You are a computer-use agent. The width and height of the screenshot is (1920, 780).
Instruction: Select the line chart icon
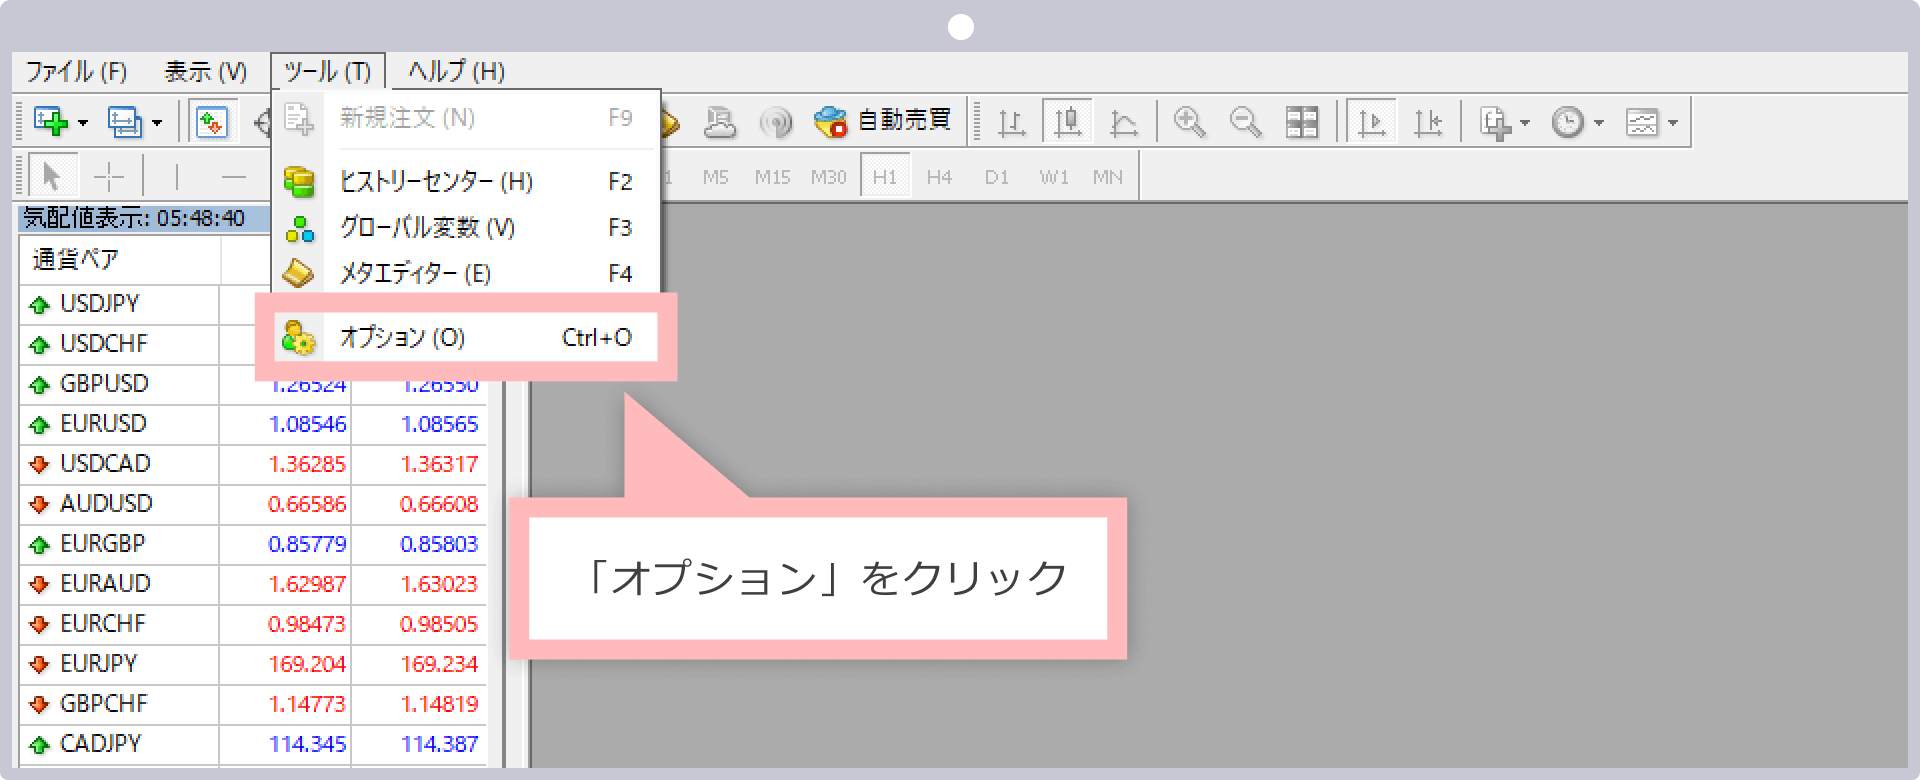point(1124,122)
